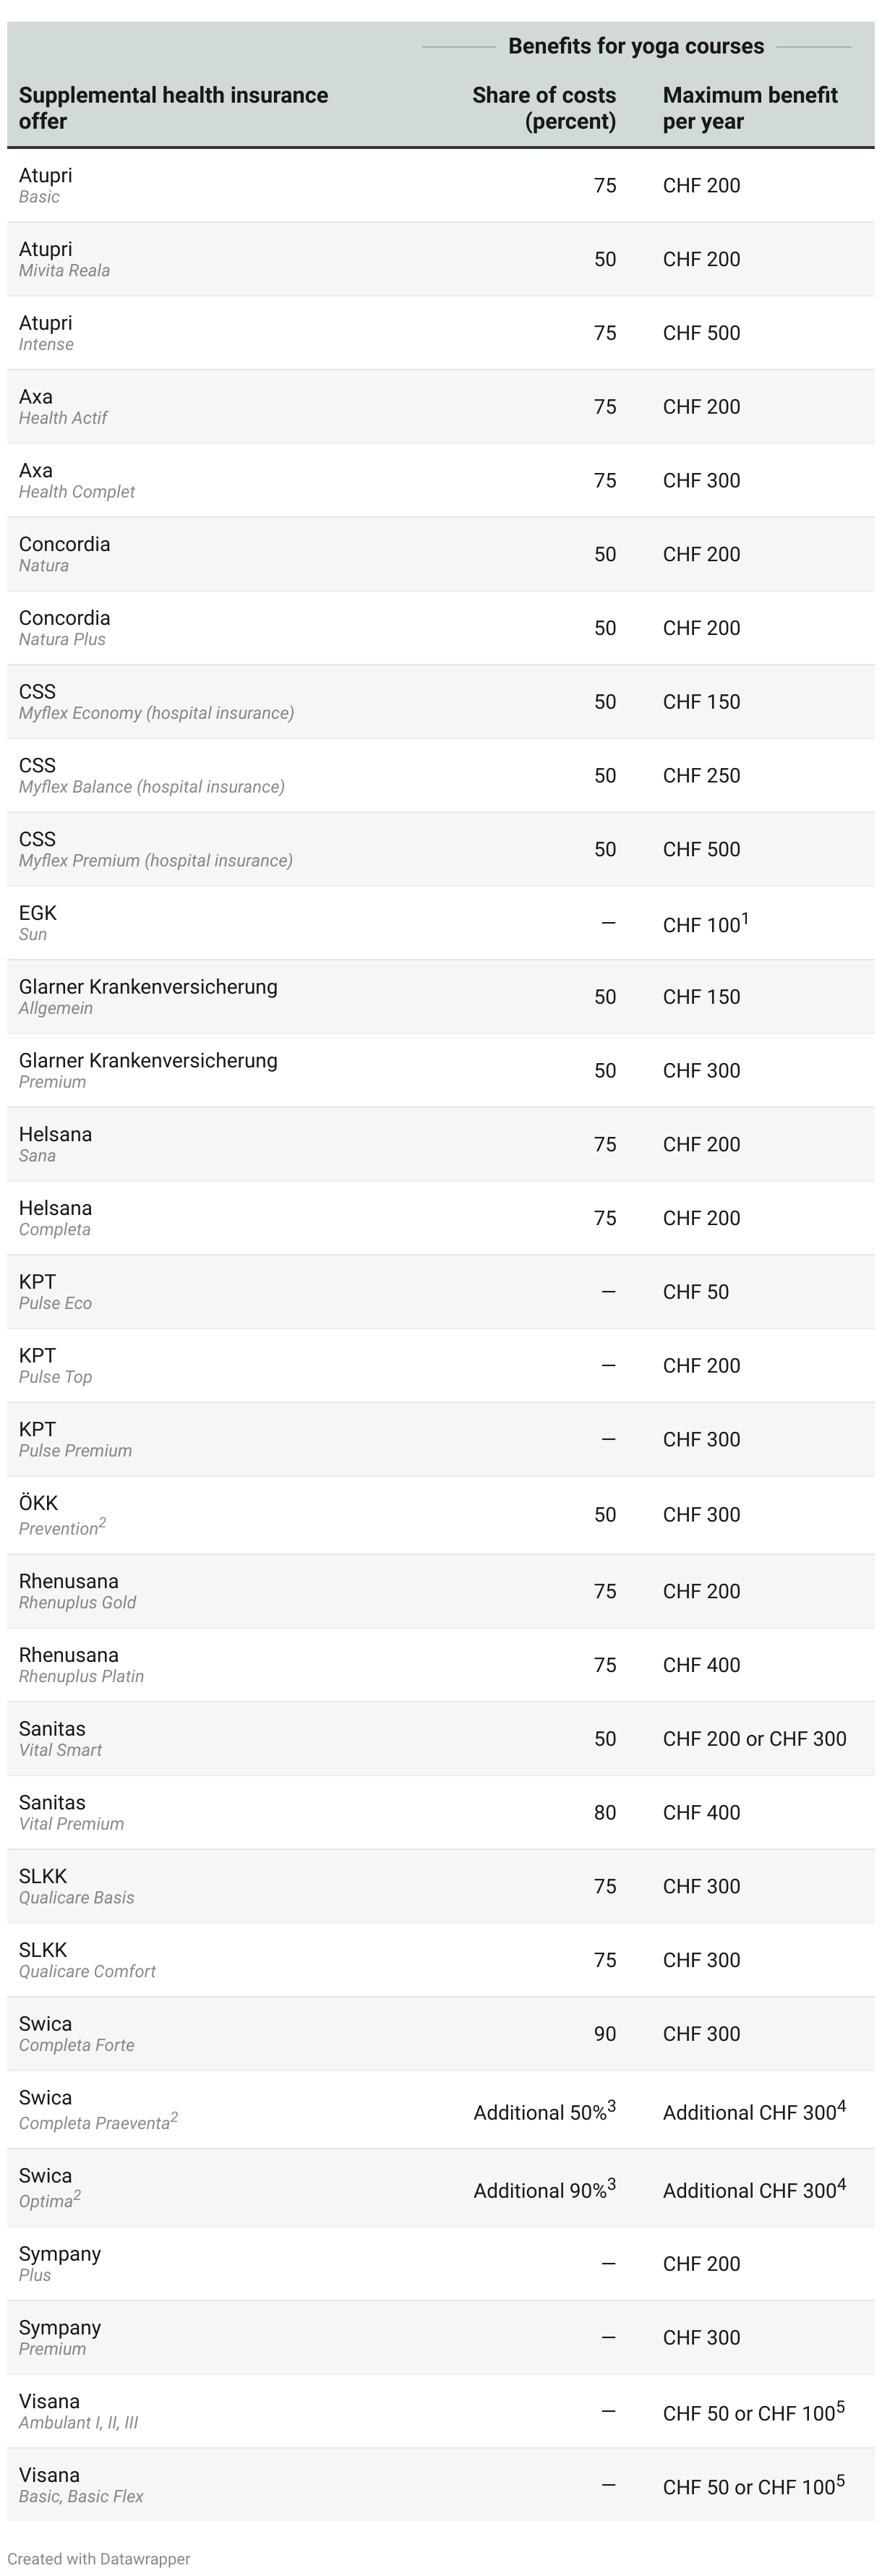Click the "Supplemental health insurance offer" column header

[173, 108]
